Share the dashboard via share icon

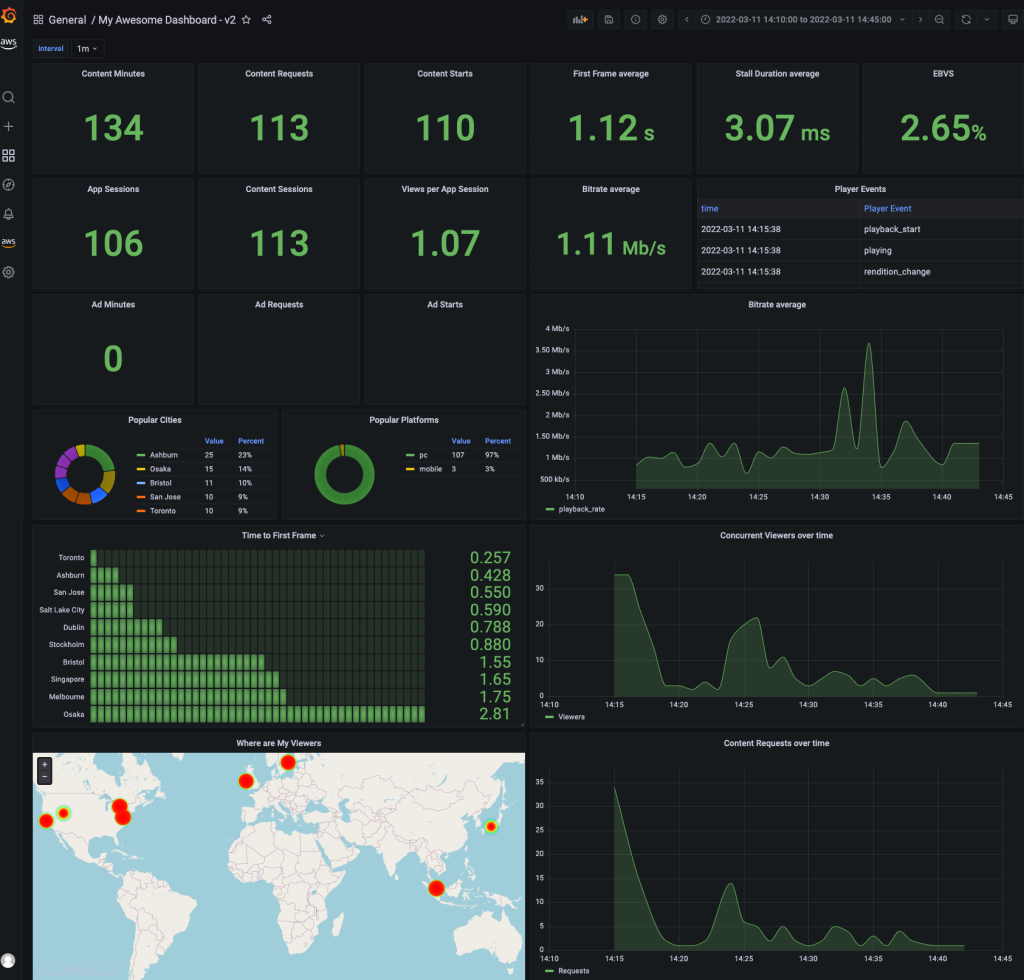click(267, 19)
